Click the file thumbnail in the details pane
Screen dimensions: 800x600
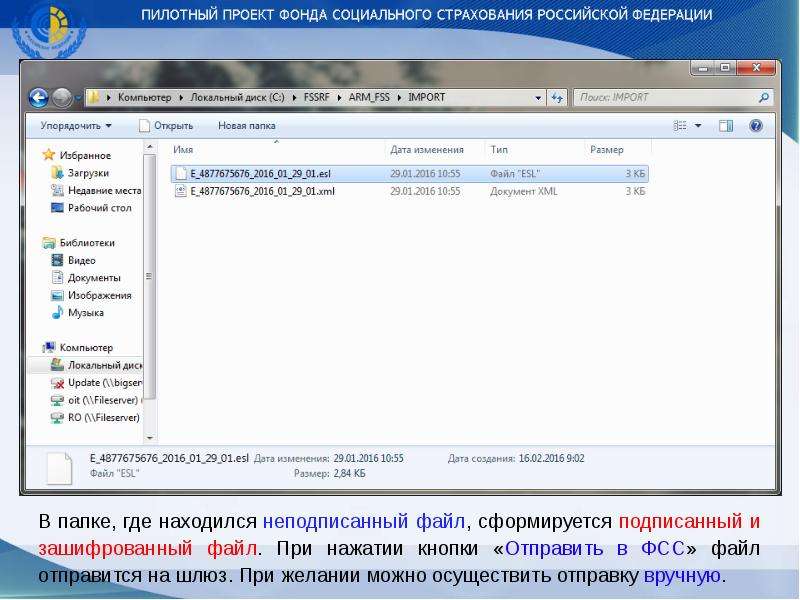pyautogui.click(x=60, y=467)
